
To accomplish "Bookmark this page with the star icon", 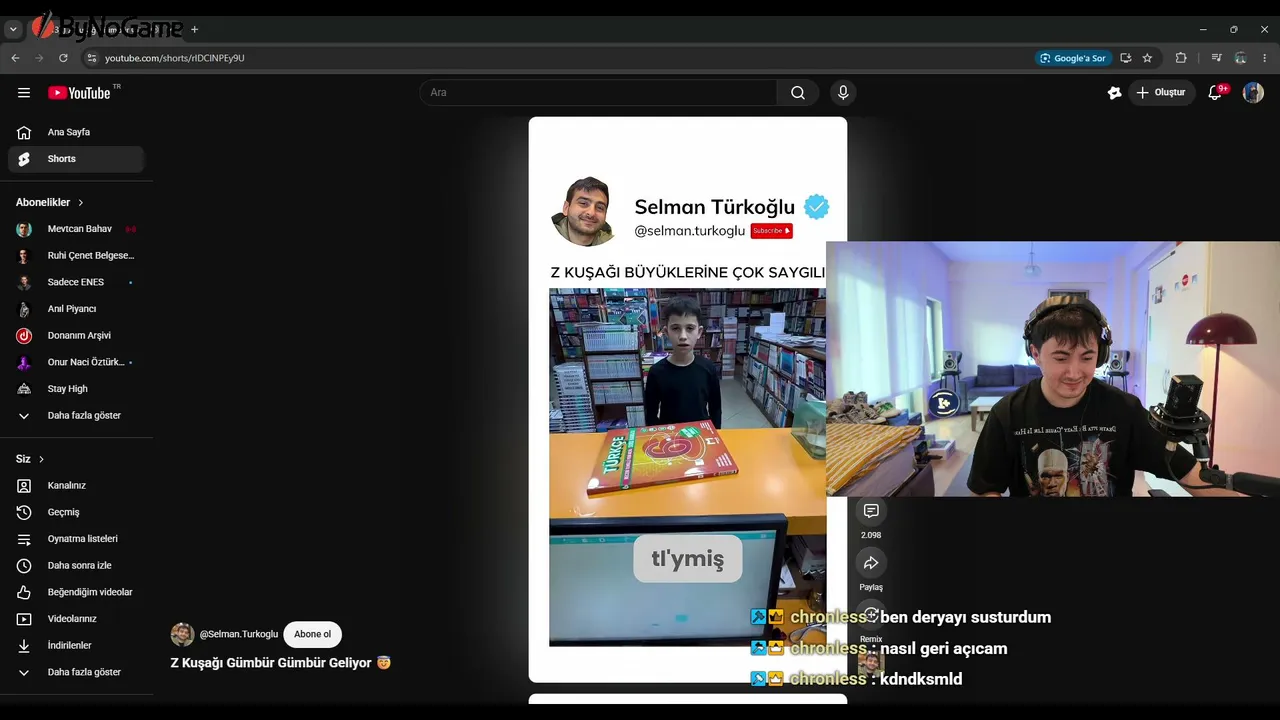I will point(1147,58).
